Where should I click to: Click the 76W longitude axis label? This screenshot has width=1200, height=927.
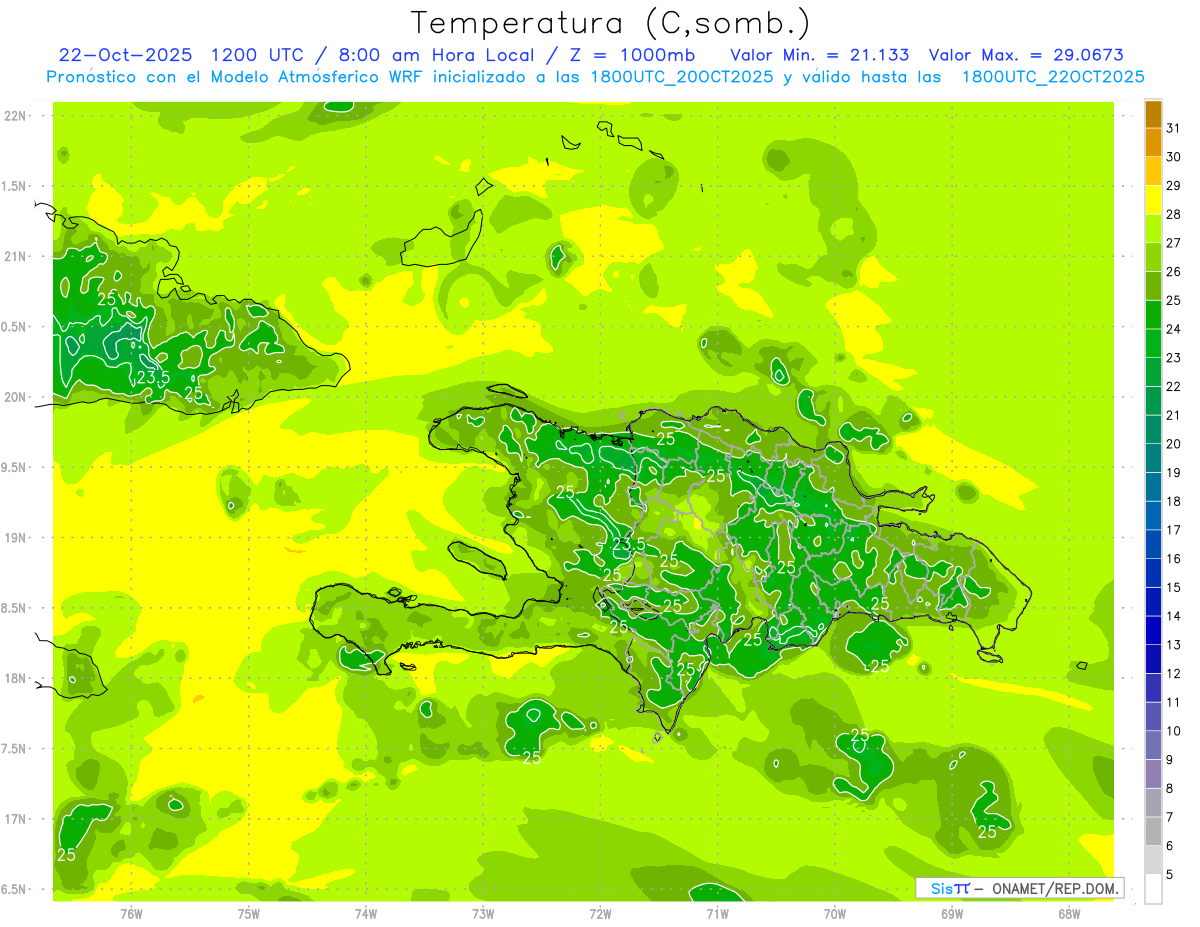pyautogui.click(x=131, y=913)
